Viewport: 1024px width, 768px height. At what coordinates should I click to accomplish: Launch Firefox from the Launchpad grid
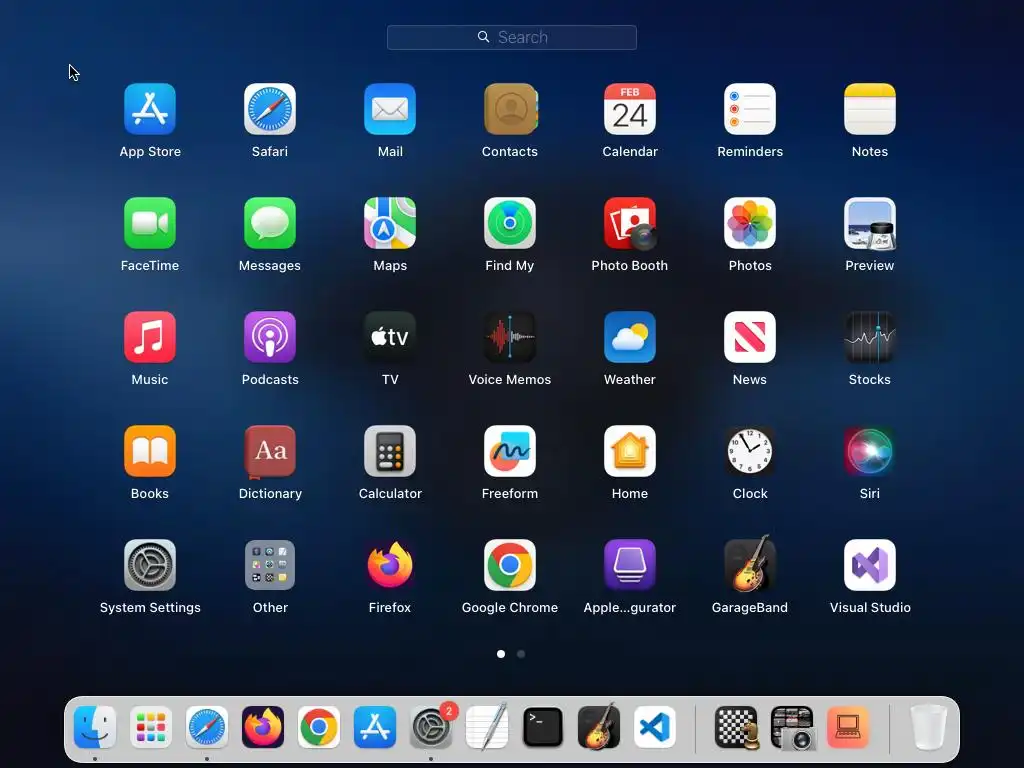point(390,565)
